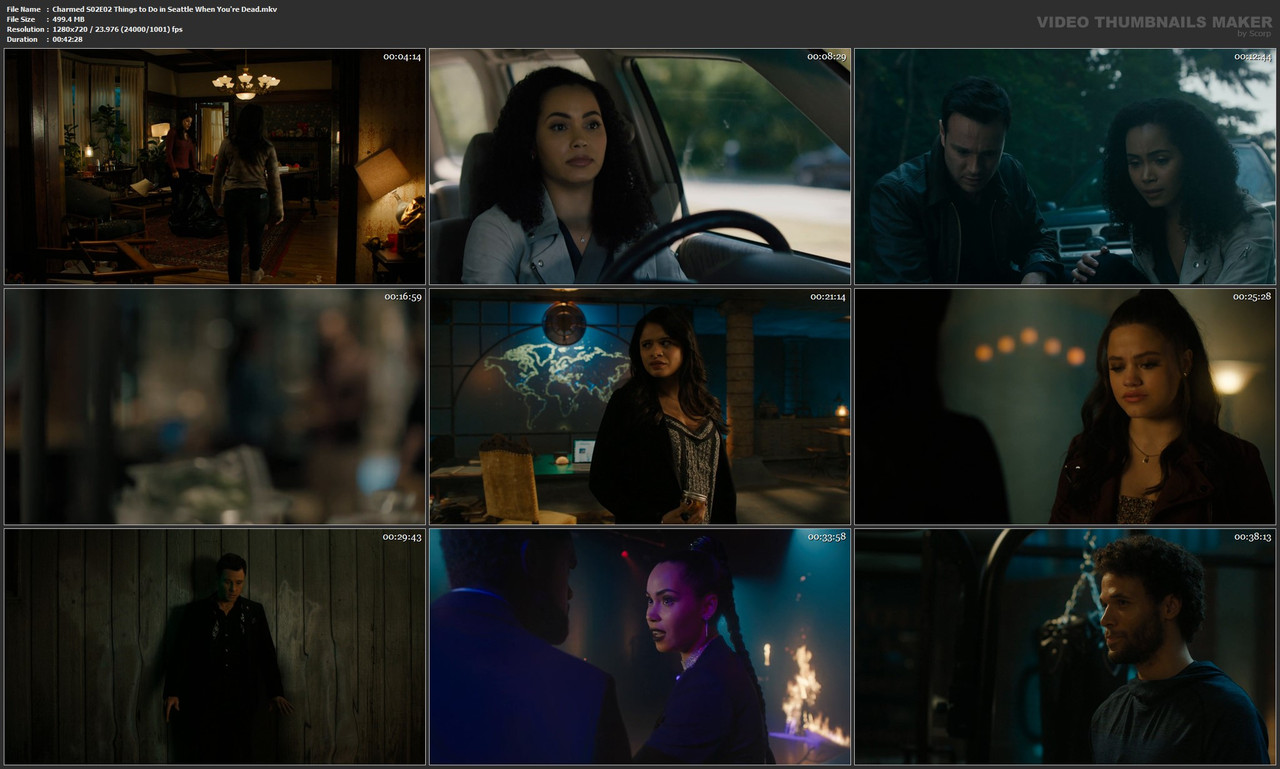Image resolution: width=1280 pixels, height=769 pixels.
Task: Select the thumbnail timestamped 00:25:28
Action: (1065, 407)
